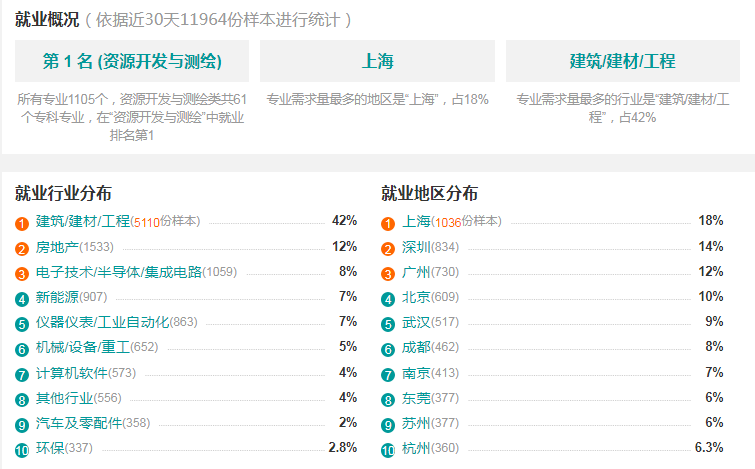Image resolution: width=755 pixels, height=469 pixels.
Task: Click the 12% value for 房地产
Action: 344,247
